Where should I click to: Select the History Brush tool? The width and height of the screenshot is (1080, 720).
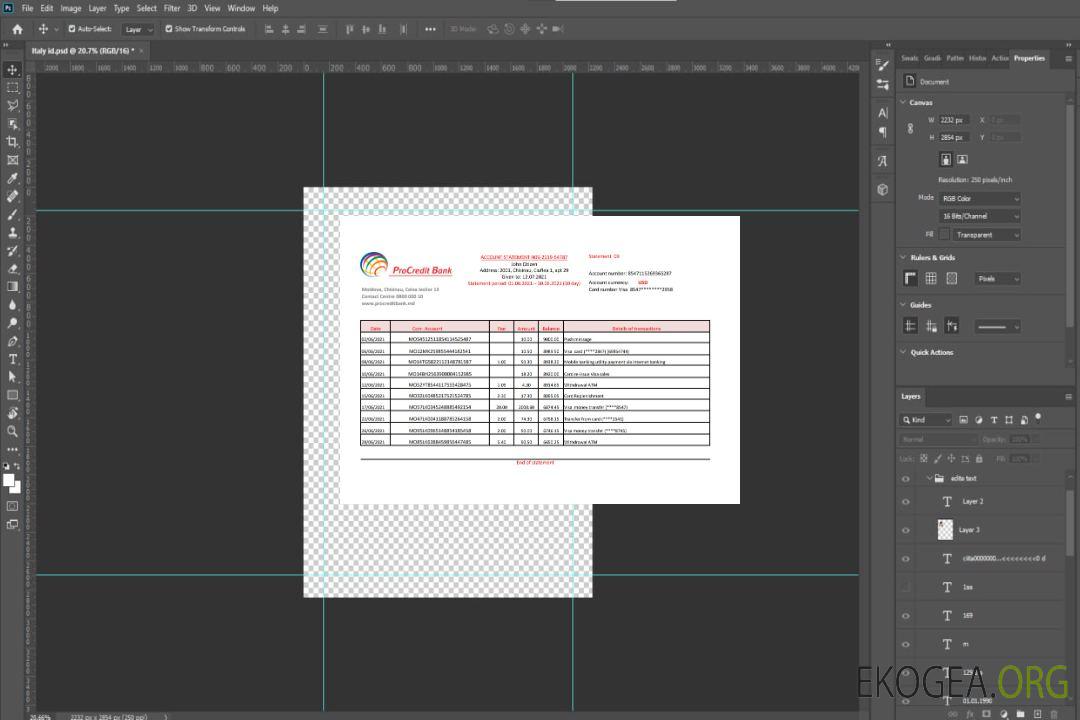12,251
